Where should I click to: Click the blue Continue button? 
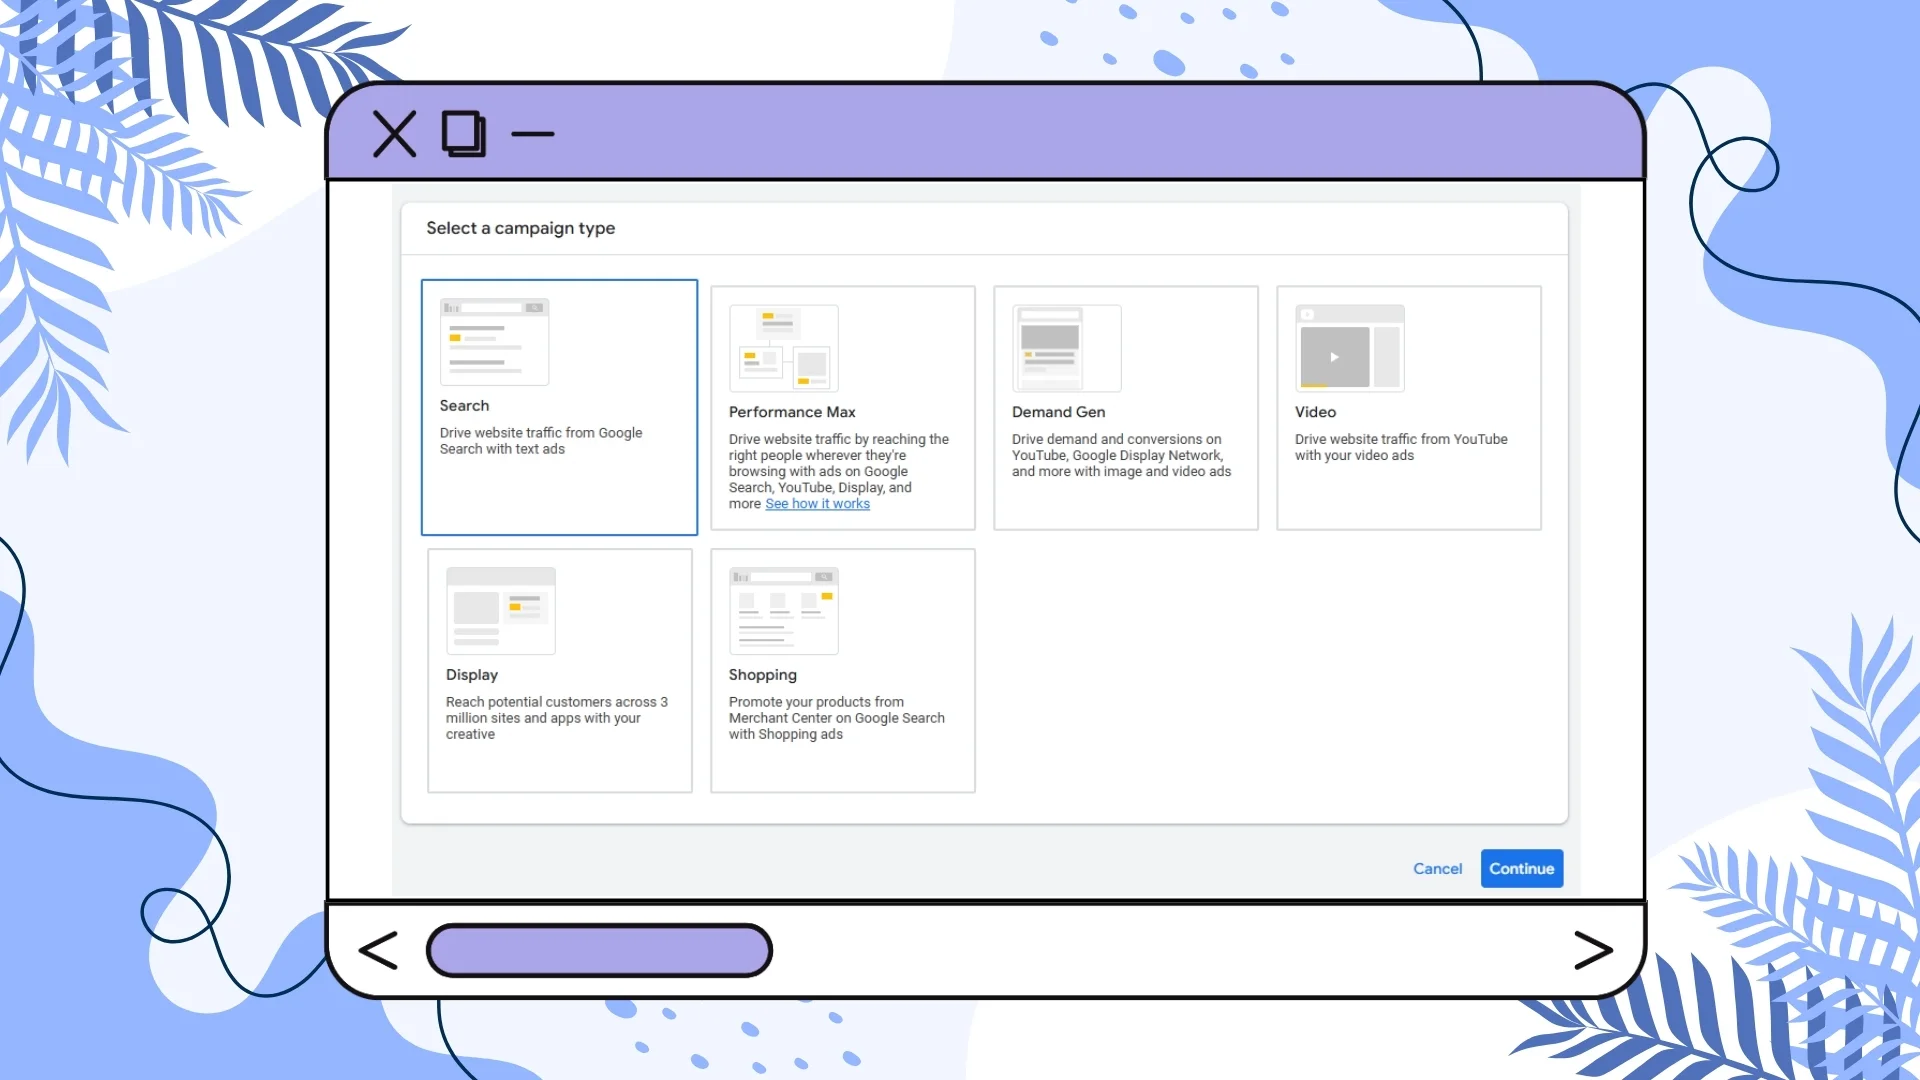(1521, 869)
